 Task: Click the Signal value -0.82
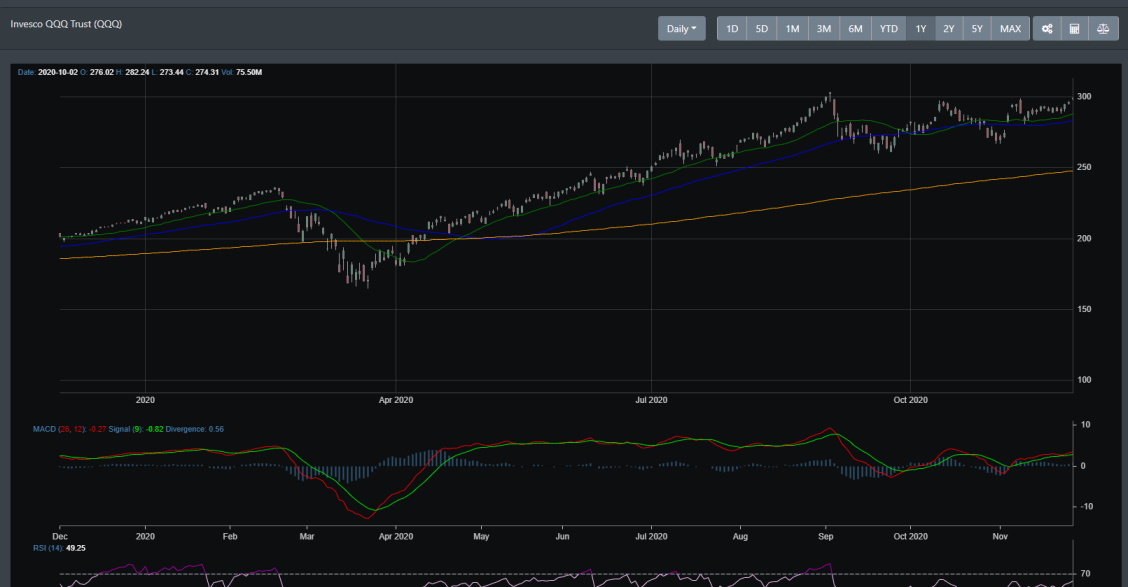[x=155, y=429]
